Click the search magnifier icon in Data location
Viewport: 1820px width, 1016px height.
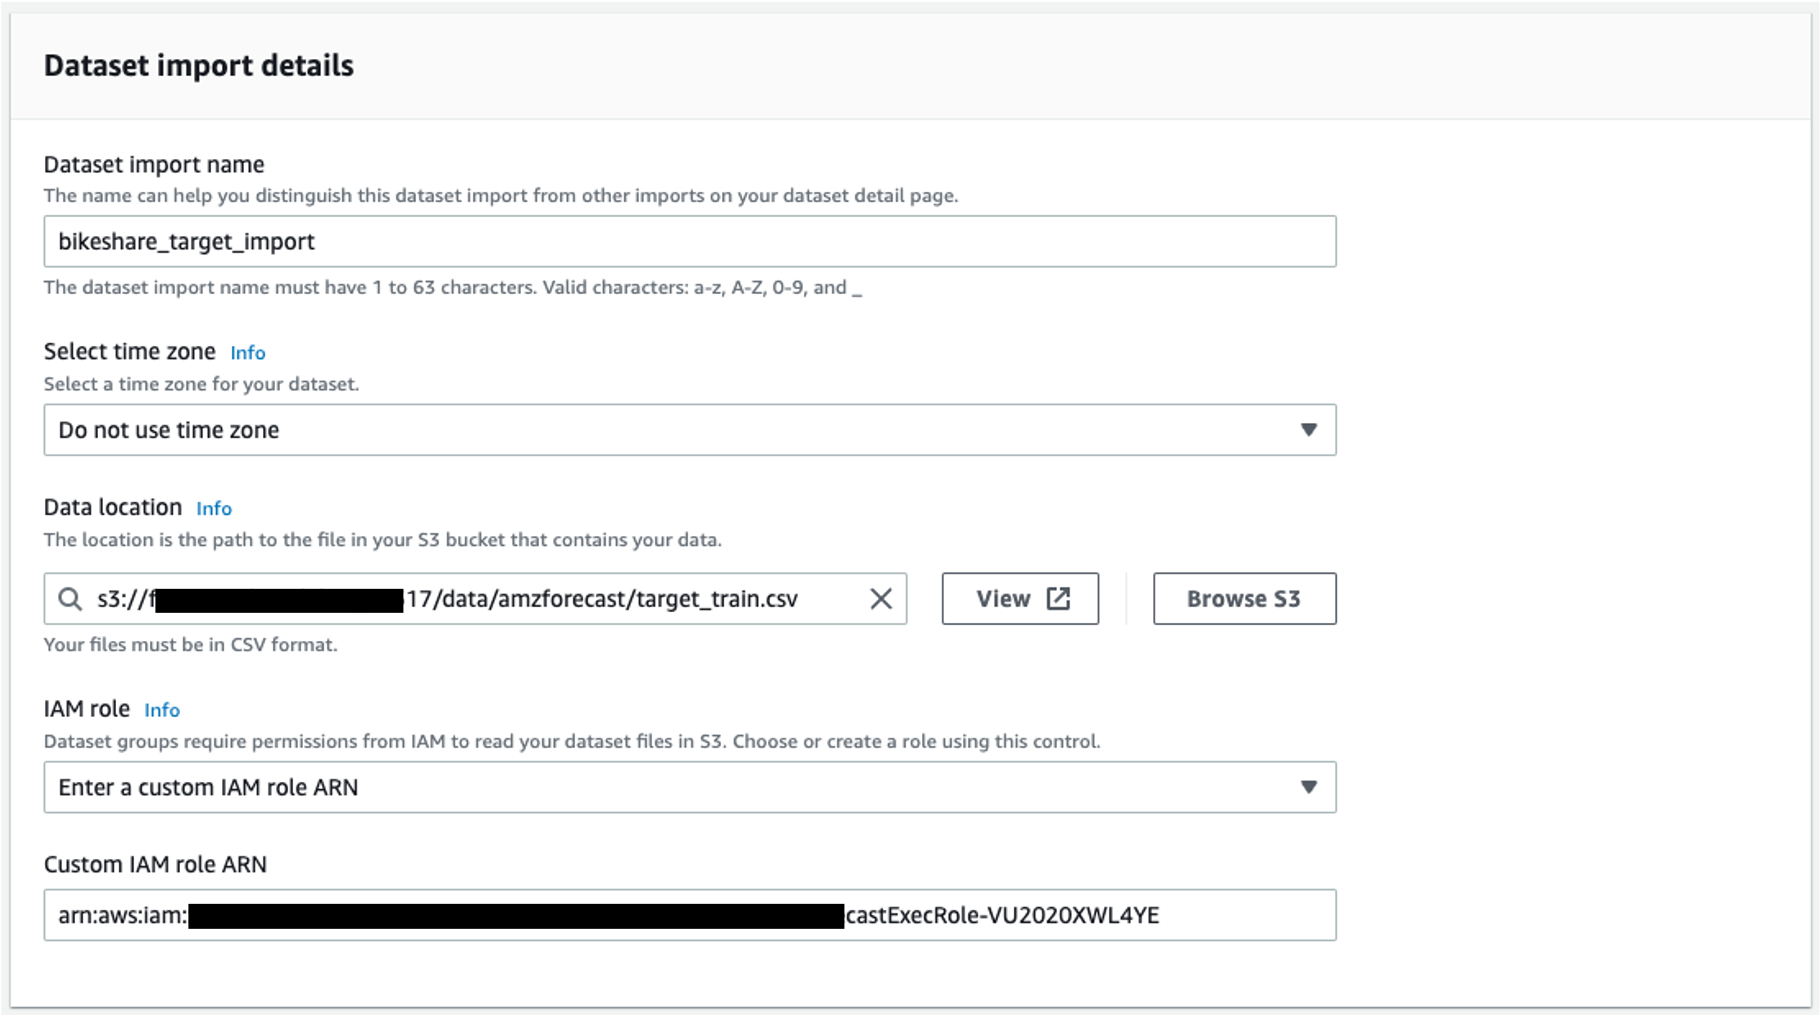[70, 599]
